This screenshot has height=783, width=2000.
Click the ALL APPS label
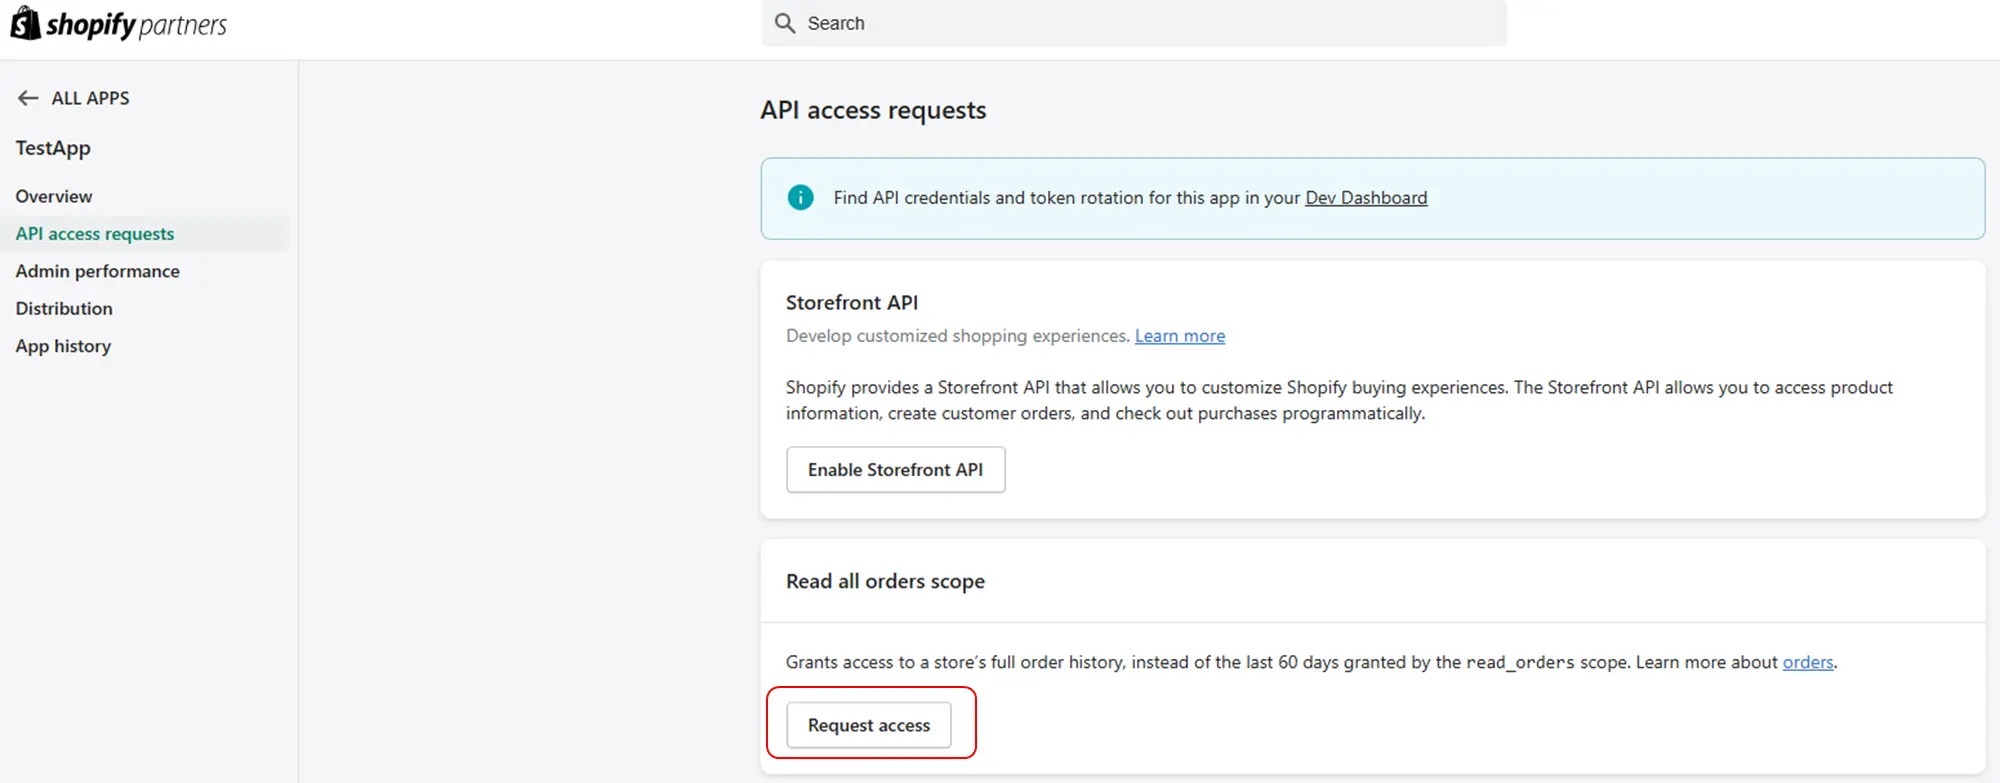coord(90,98)
